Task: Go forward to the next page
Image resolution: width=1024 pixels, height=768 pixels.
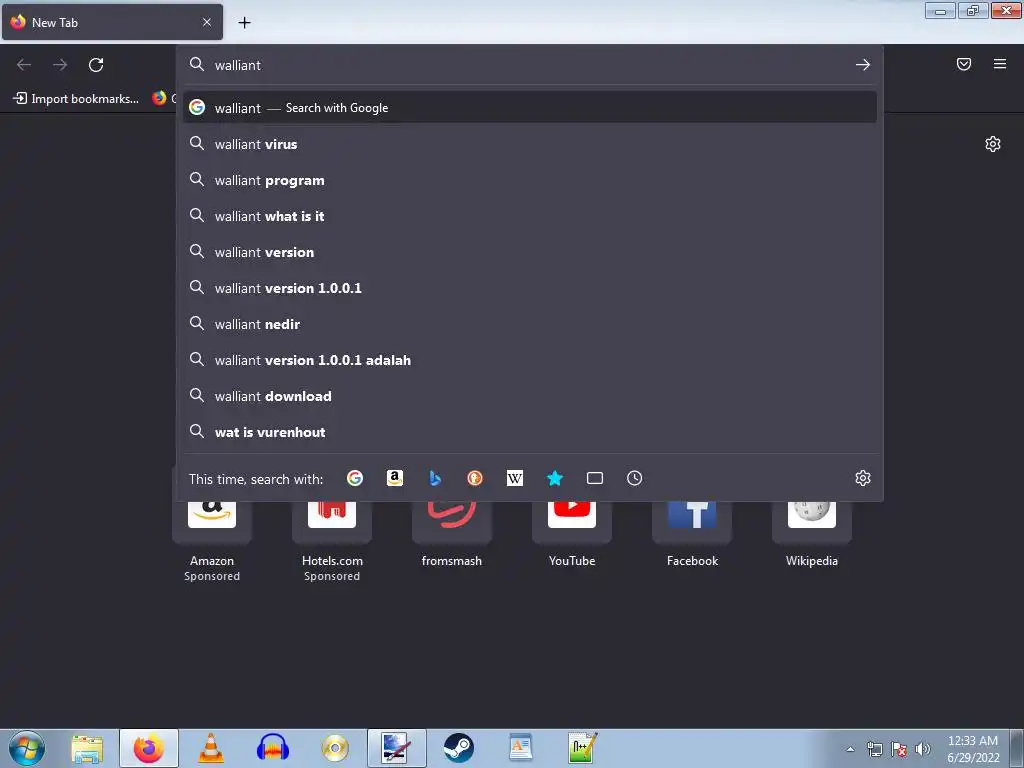Action: tap(60, 65)
